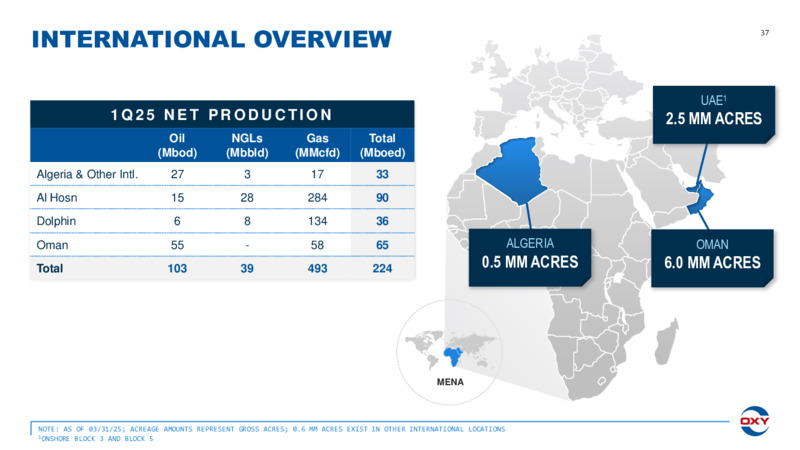Image resolution: width=800 pixels, height=450 pixels.
Task: Click Dolphin oil value 6
Action: pyautogui.click(x=177, y=221)
